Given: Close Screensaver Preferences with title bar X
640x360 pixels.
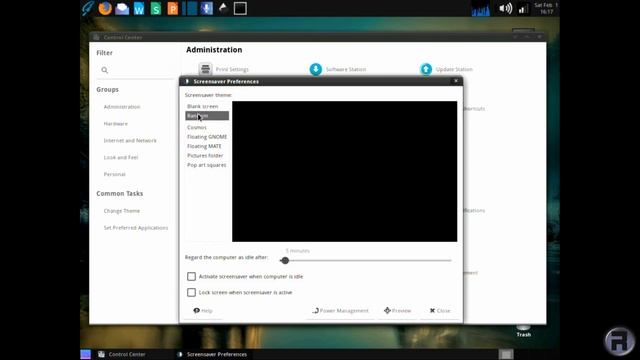Looking at the screenshot, I should click(456, 81).
